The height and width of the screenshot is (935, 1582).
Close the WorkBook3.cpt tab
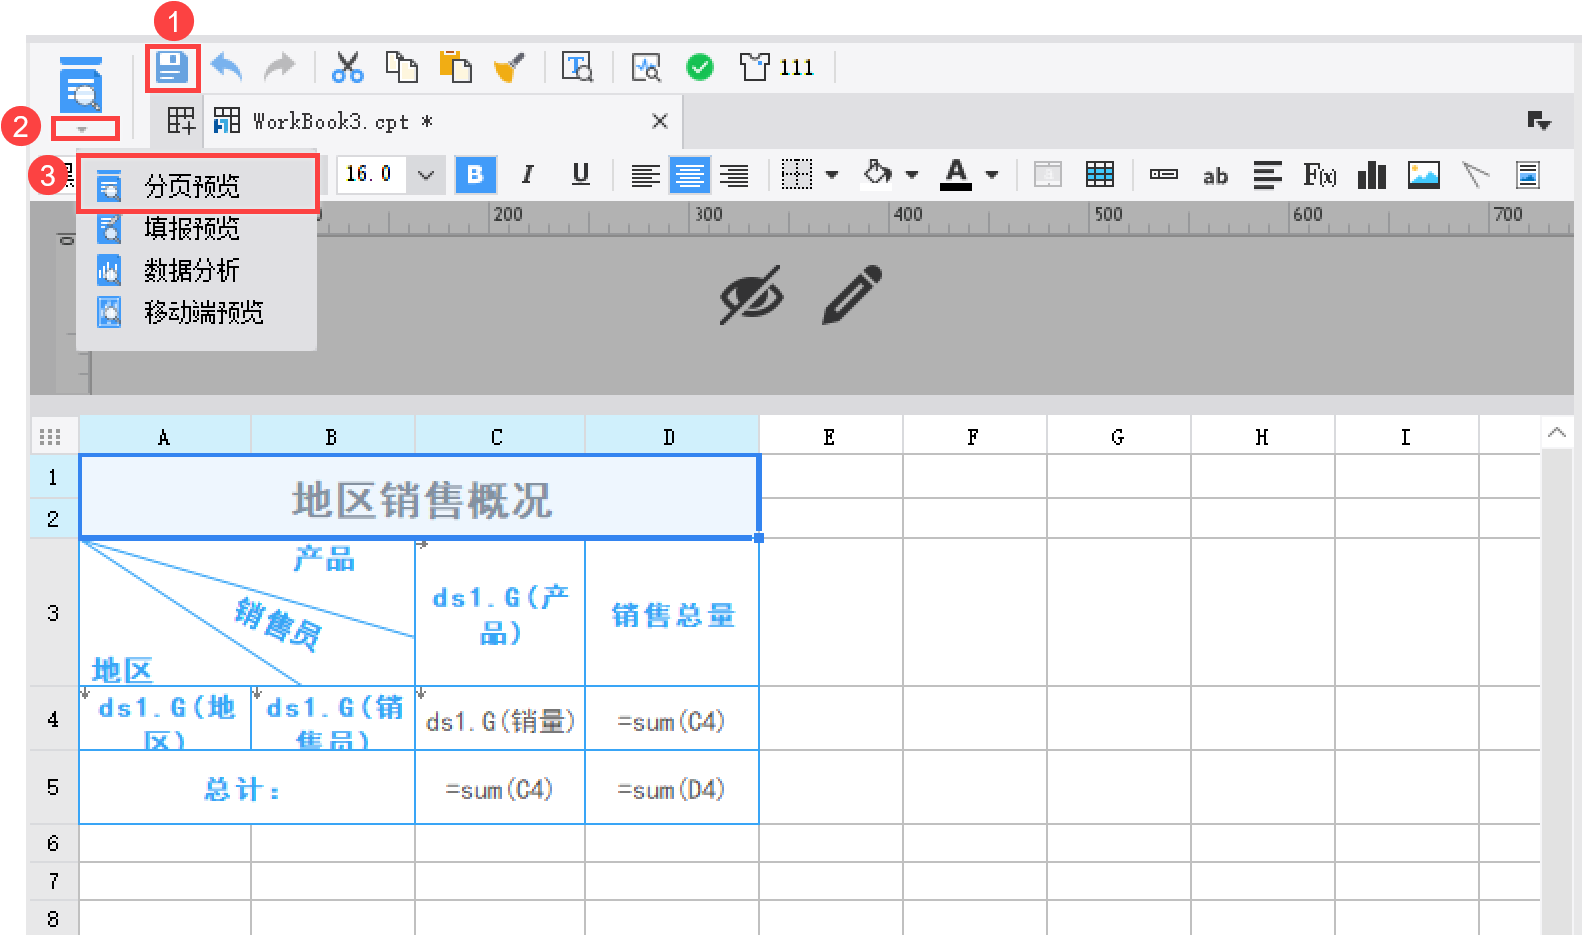[x=660, y=121]
